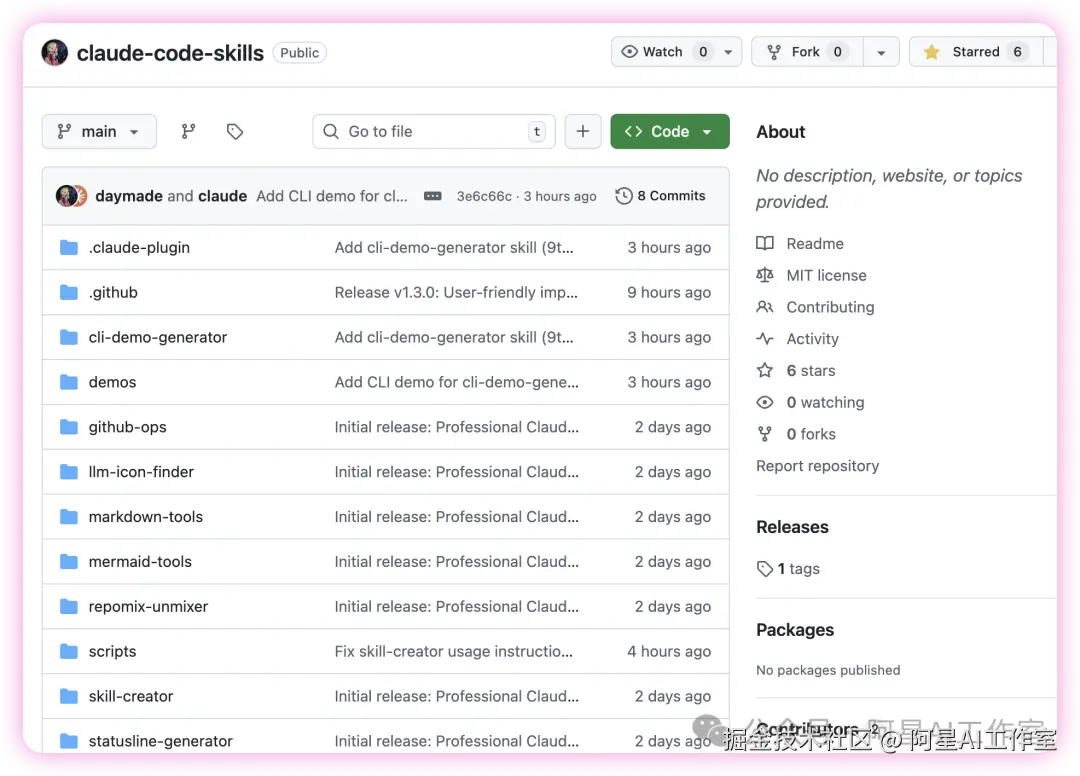Open the .github folder icon
Screen dimensions: 1080x776
tap(69, 293)
